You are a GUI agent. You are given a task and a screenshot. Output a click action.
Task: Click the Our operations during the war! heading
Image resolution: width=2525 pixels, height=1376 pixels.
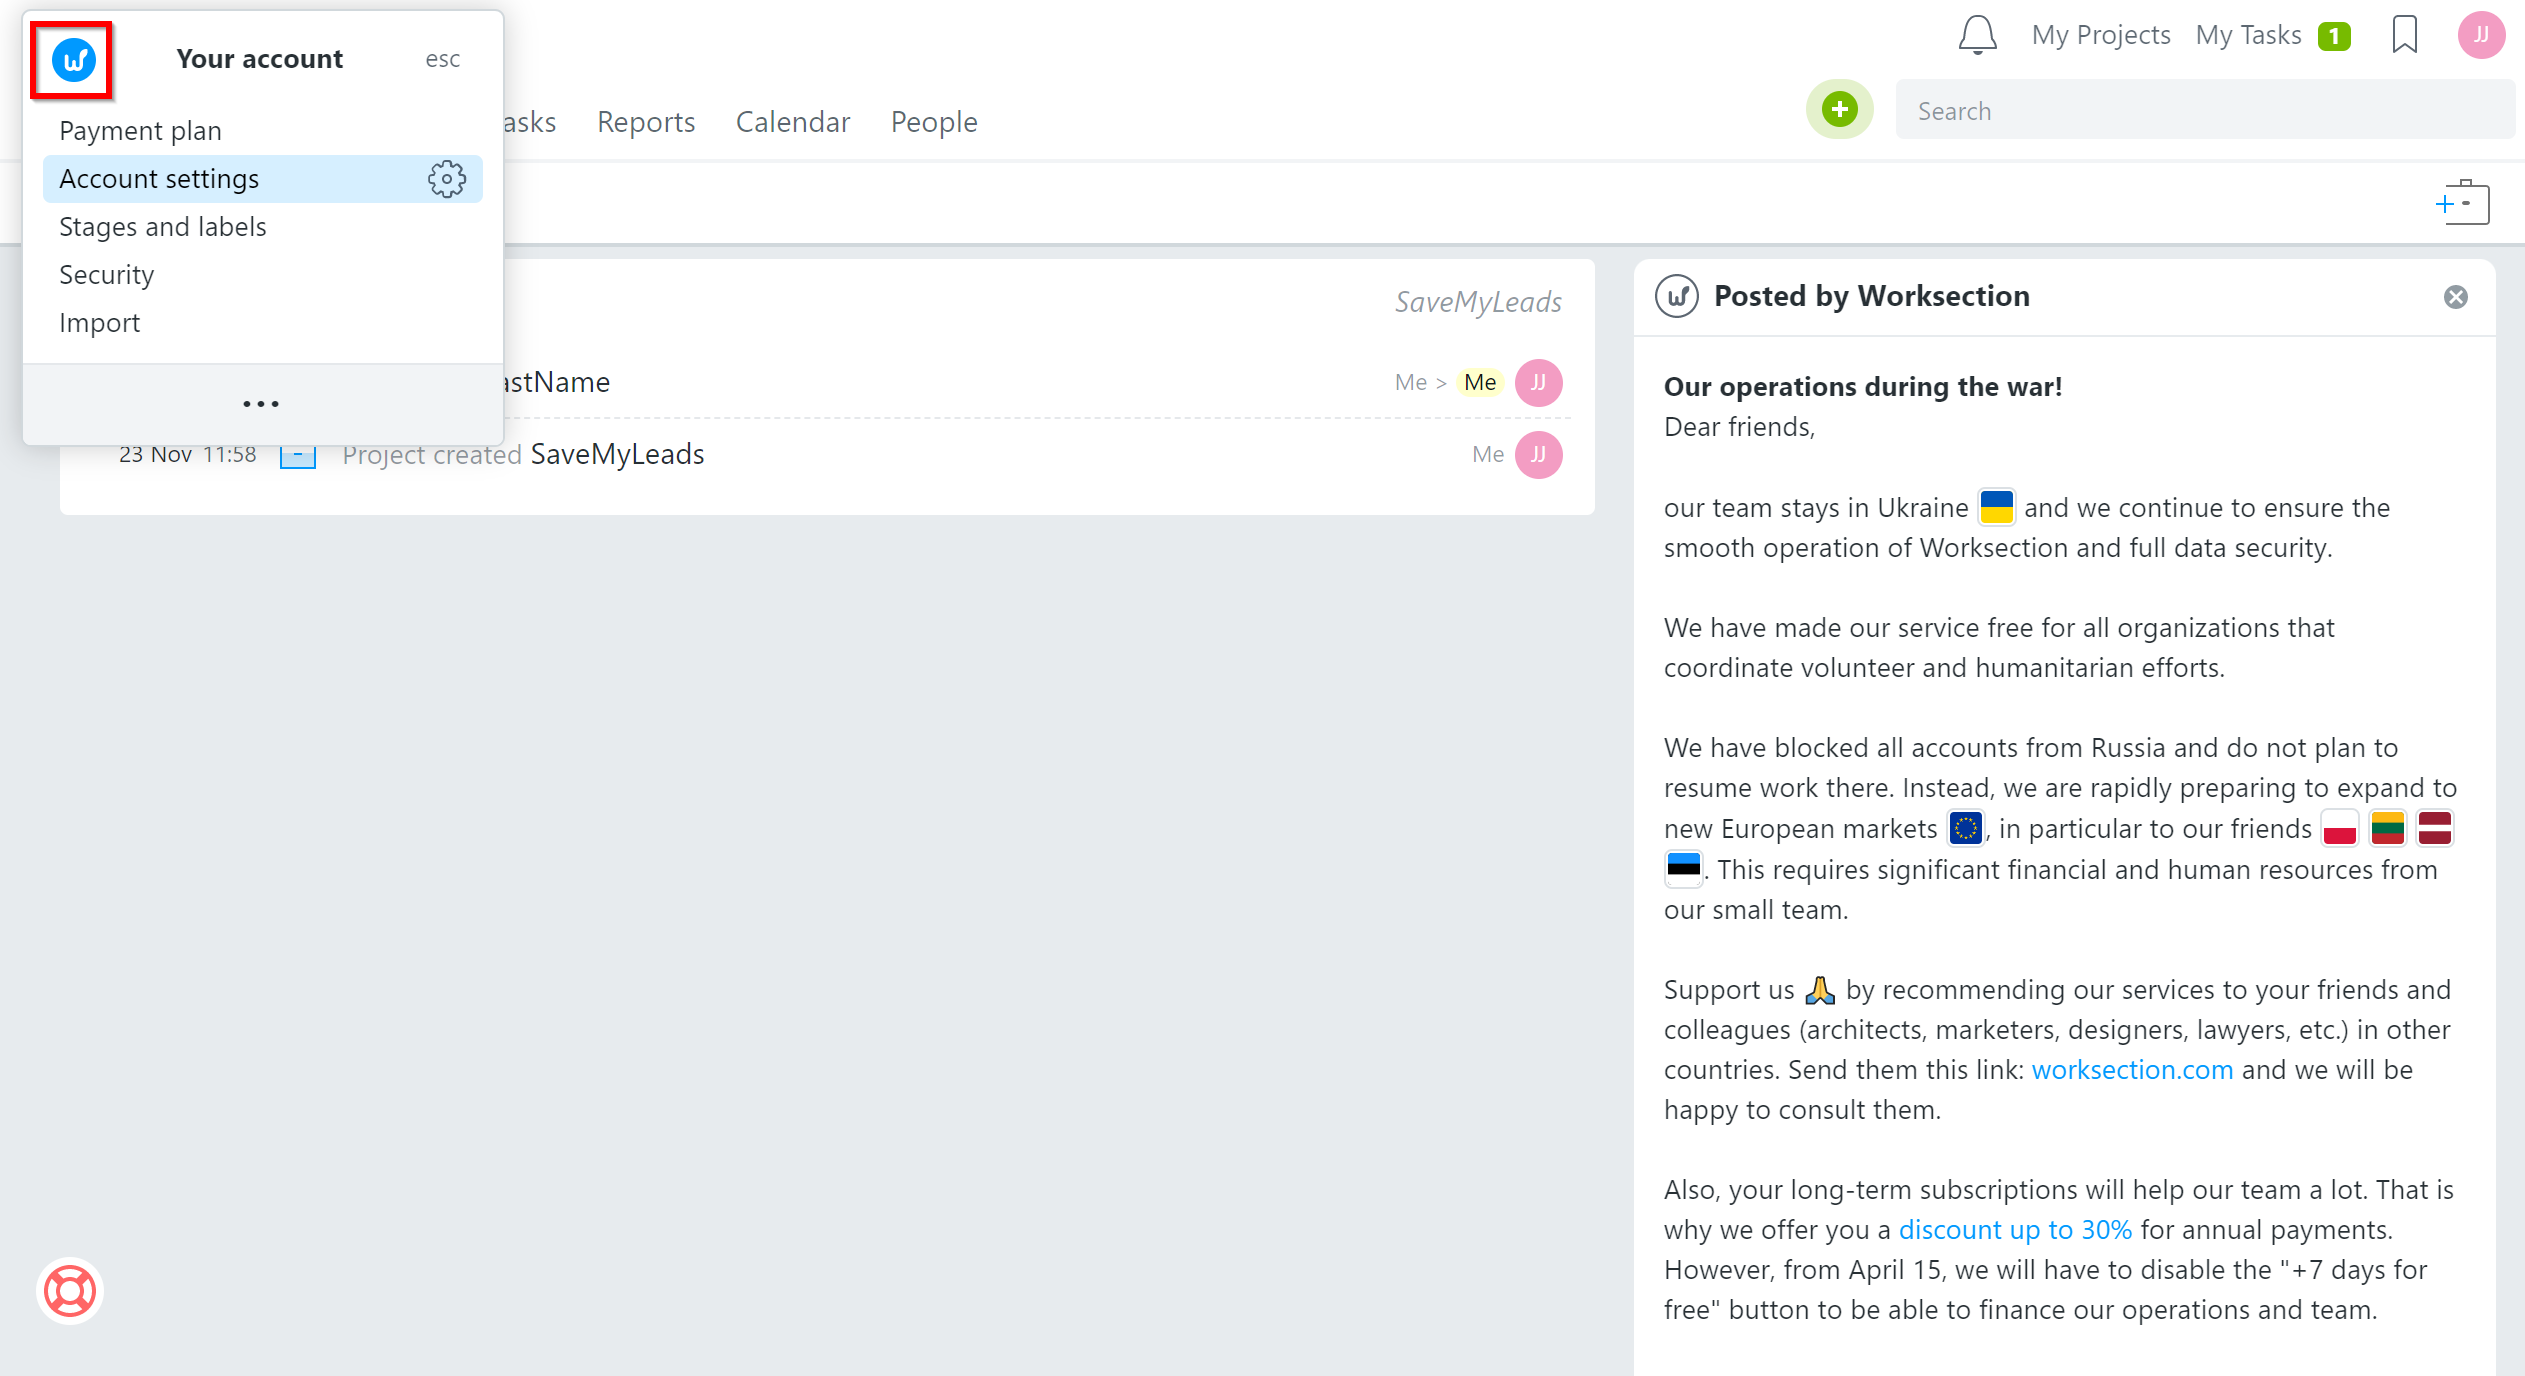1862,386
